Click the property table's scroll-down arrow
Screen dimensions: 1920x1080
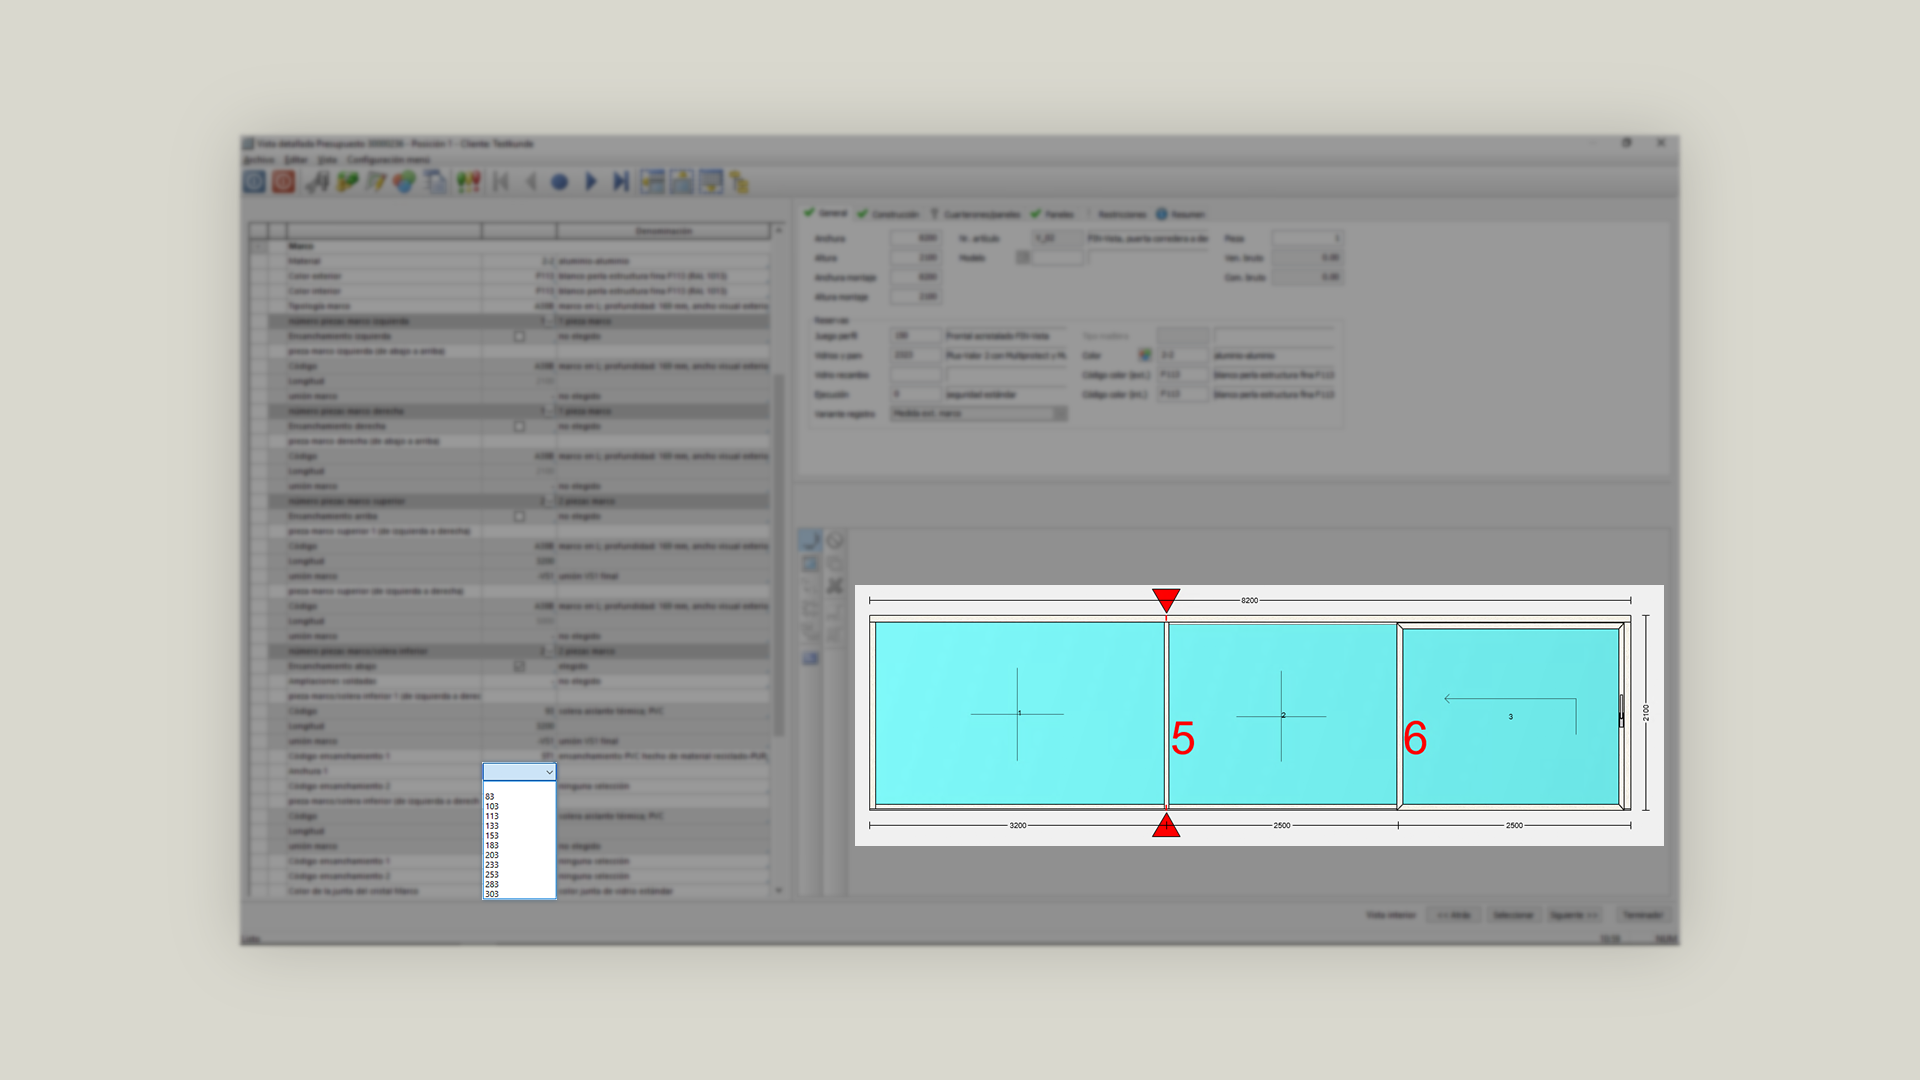[779, 890]
